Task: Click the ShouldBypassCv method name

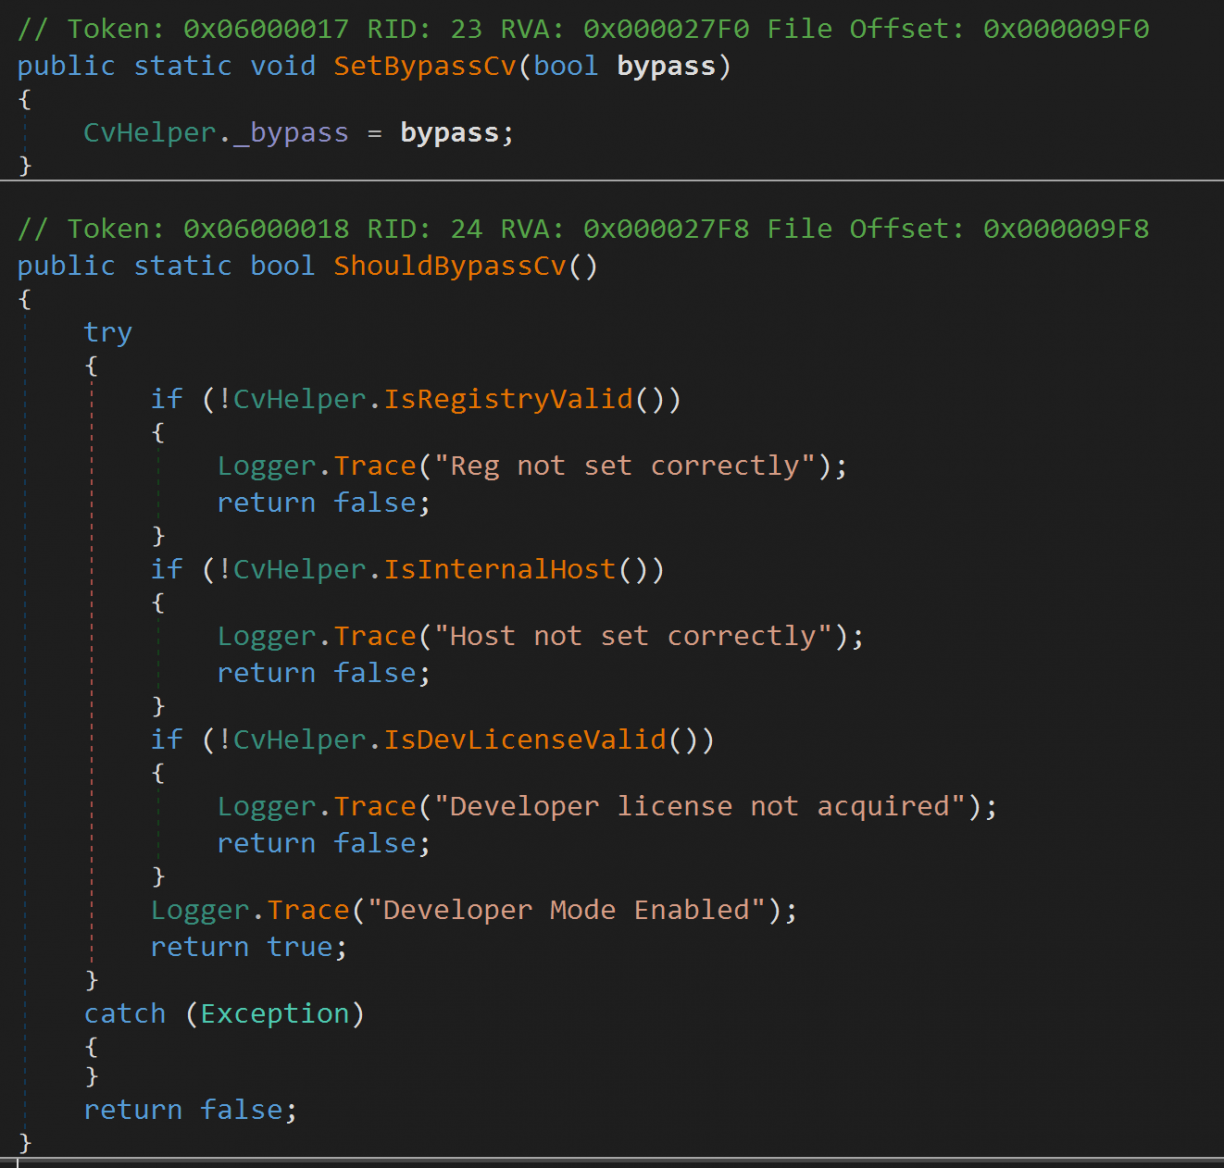Action: pyautogui.click(x=450, y=266)
